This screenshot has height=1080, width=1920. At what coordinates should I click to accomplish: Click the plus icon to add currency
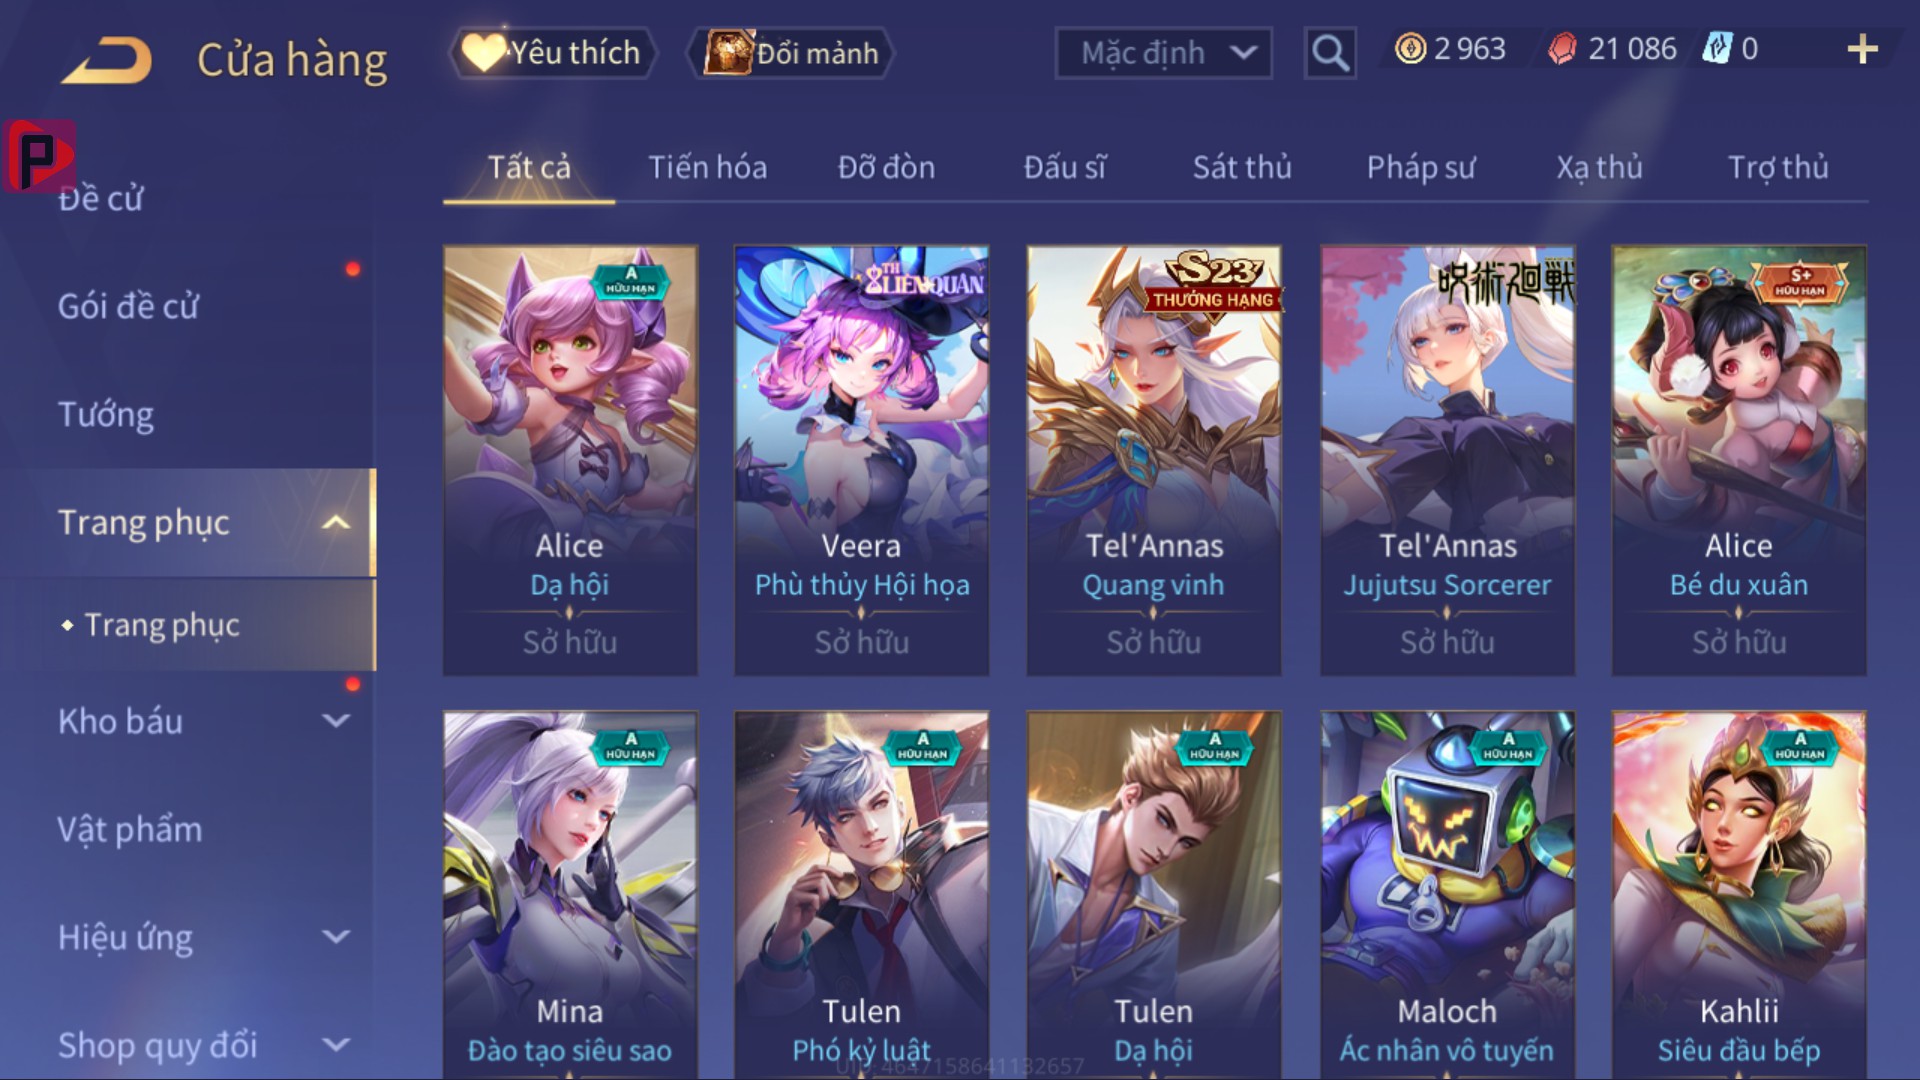pyautogui.click(x=1862, y=49)
